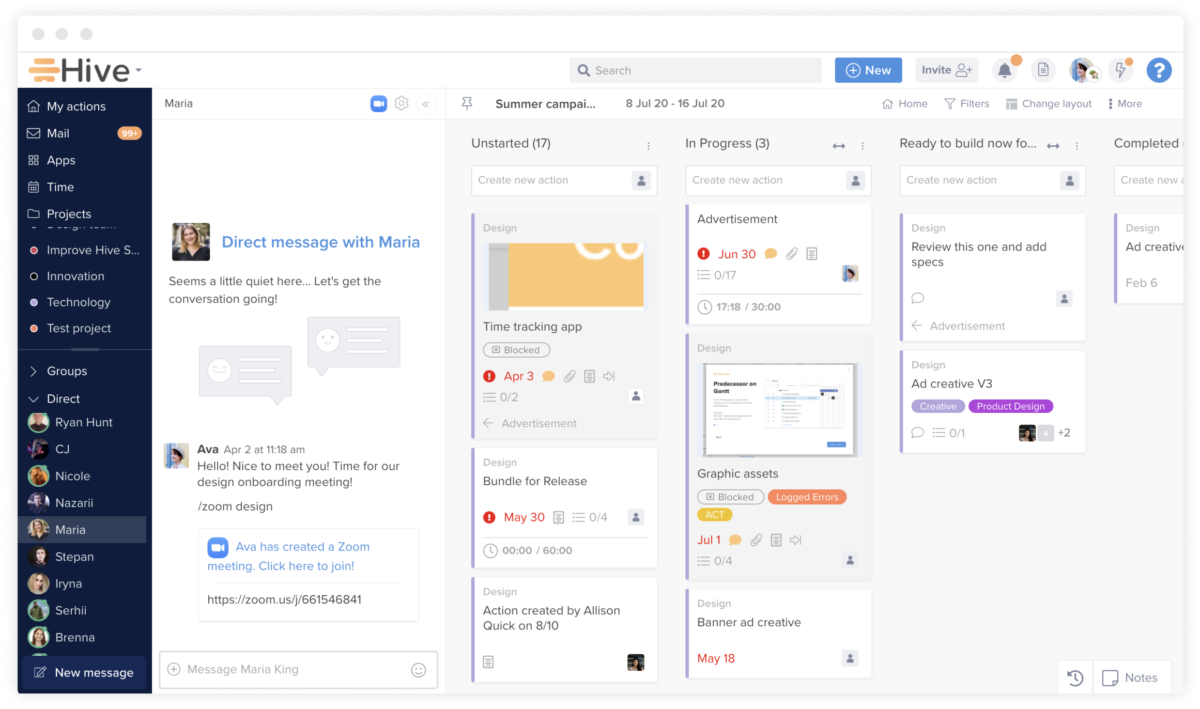Open the Mail section in the sidebar
Viewport: 1200px width, 709px height.
click(60, 133)
